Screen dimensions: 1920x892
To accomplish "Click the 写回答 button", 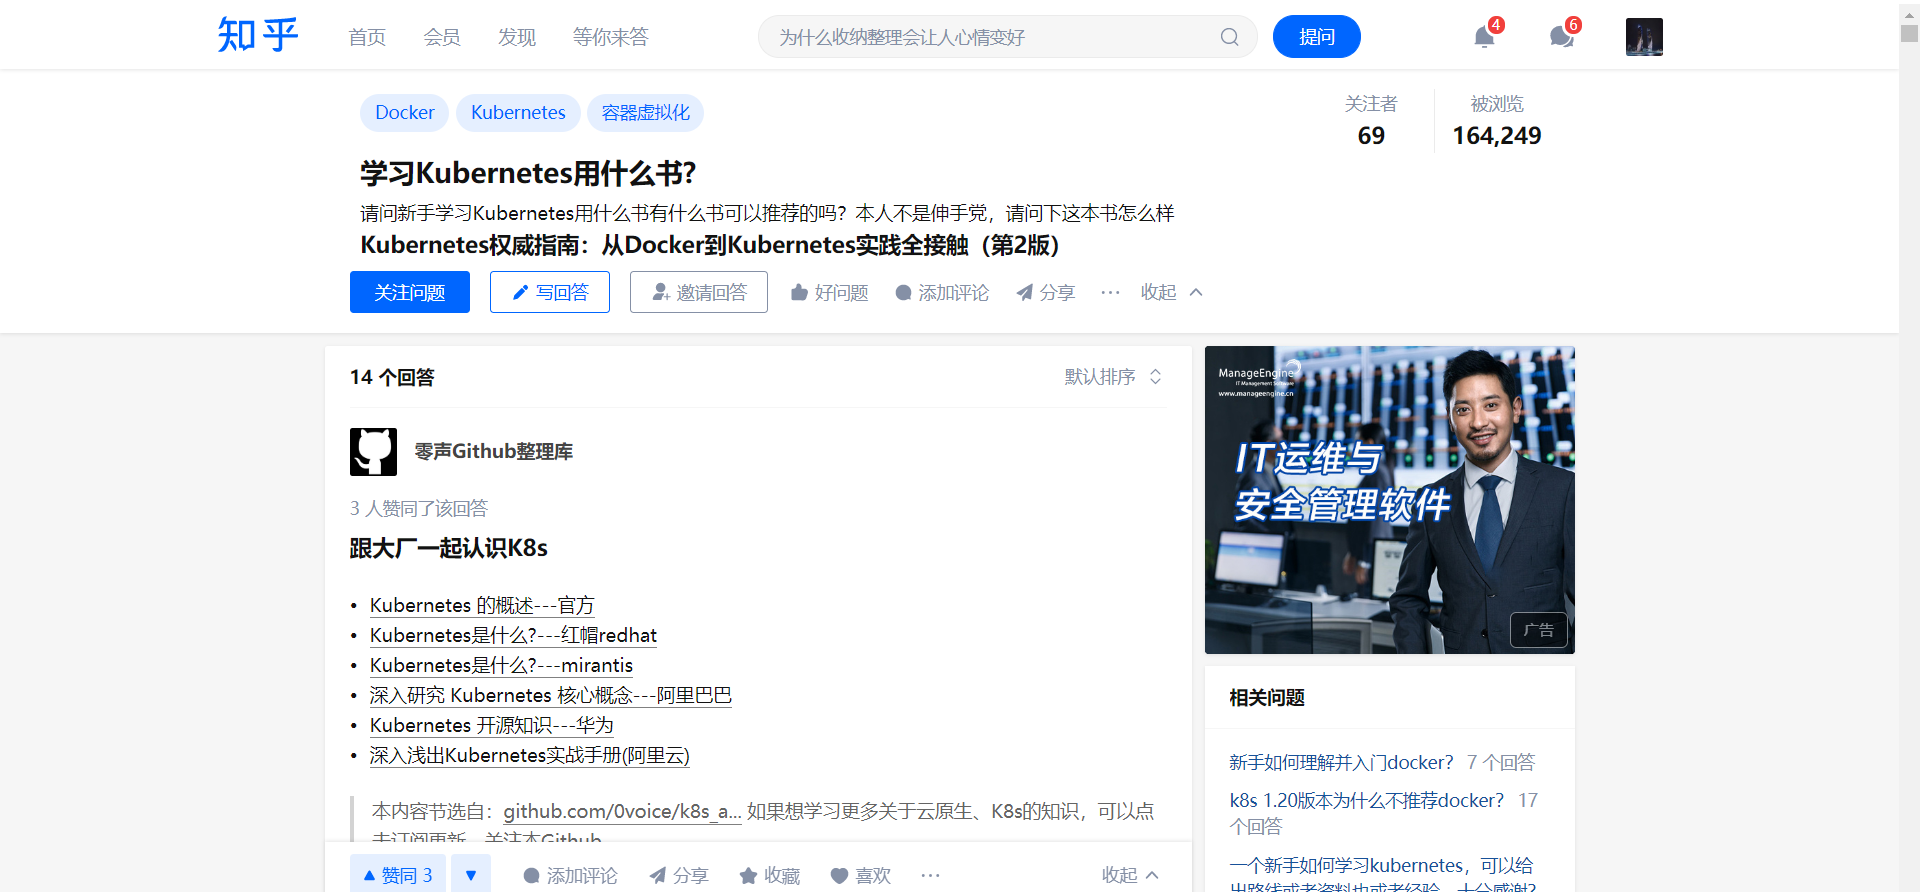I will (550, 292).
